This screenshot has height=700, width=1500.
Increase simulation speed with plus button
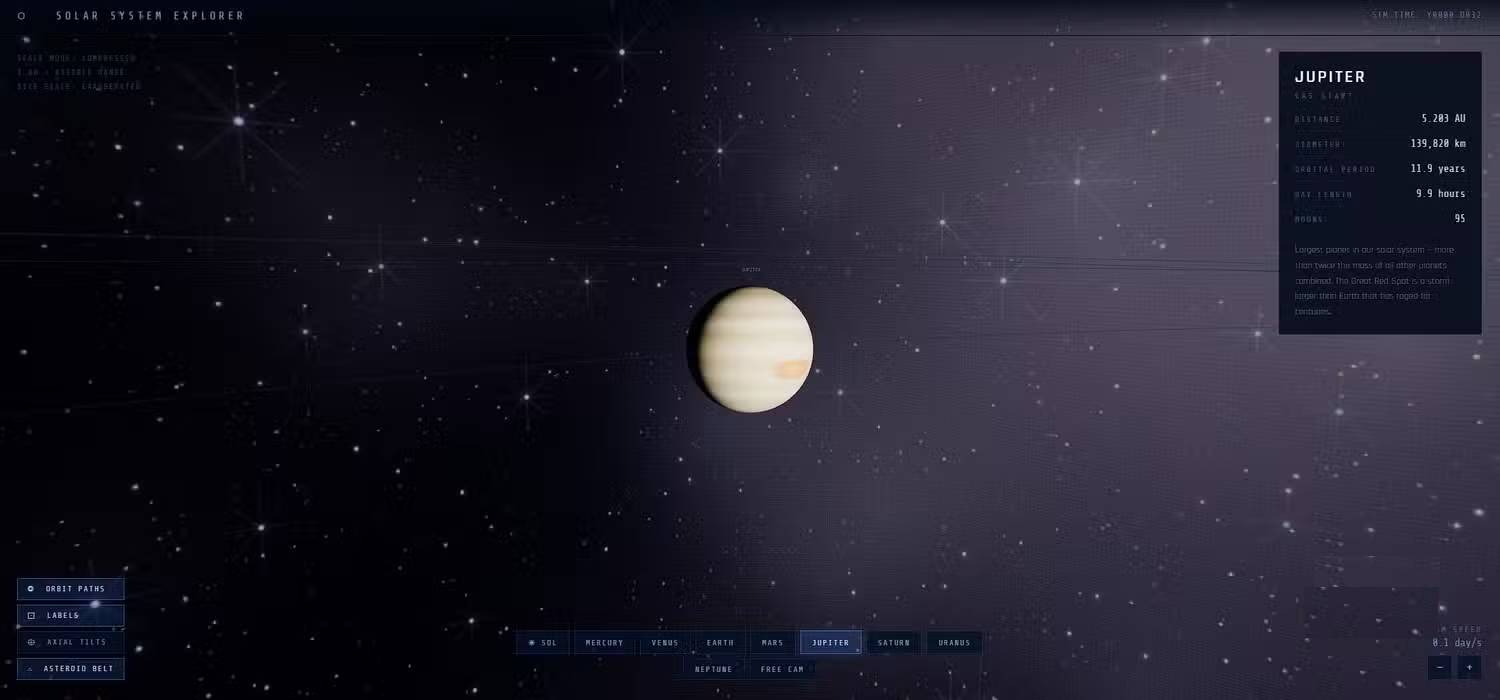(1469, 667)
